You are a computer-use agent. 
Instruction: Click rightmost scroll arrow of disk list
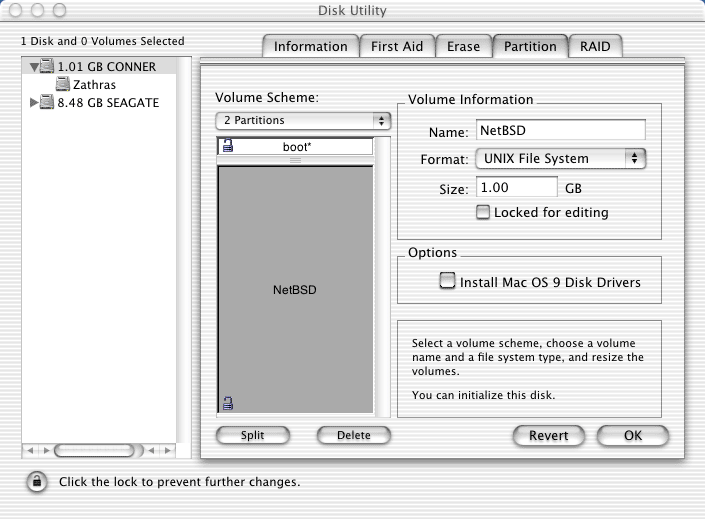click(168, 450)
